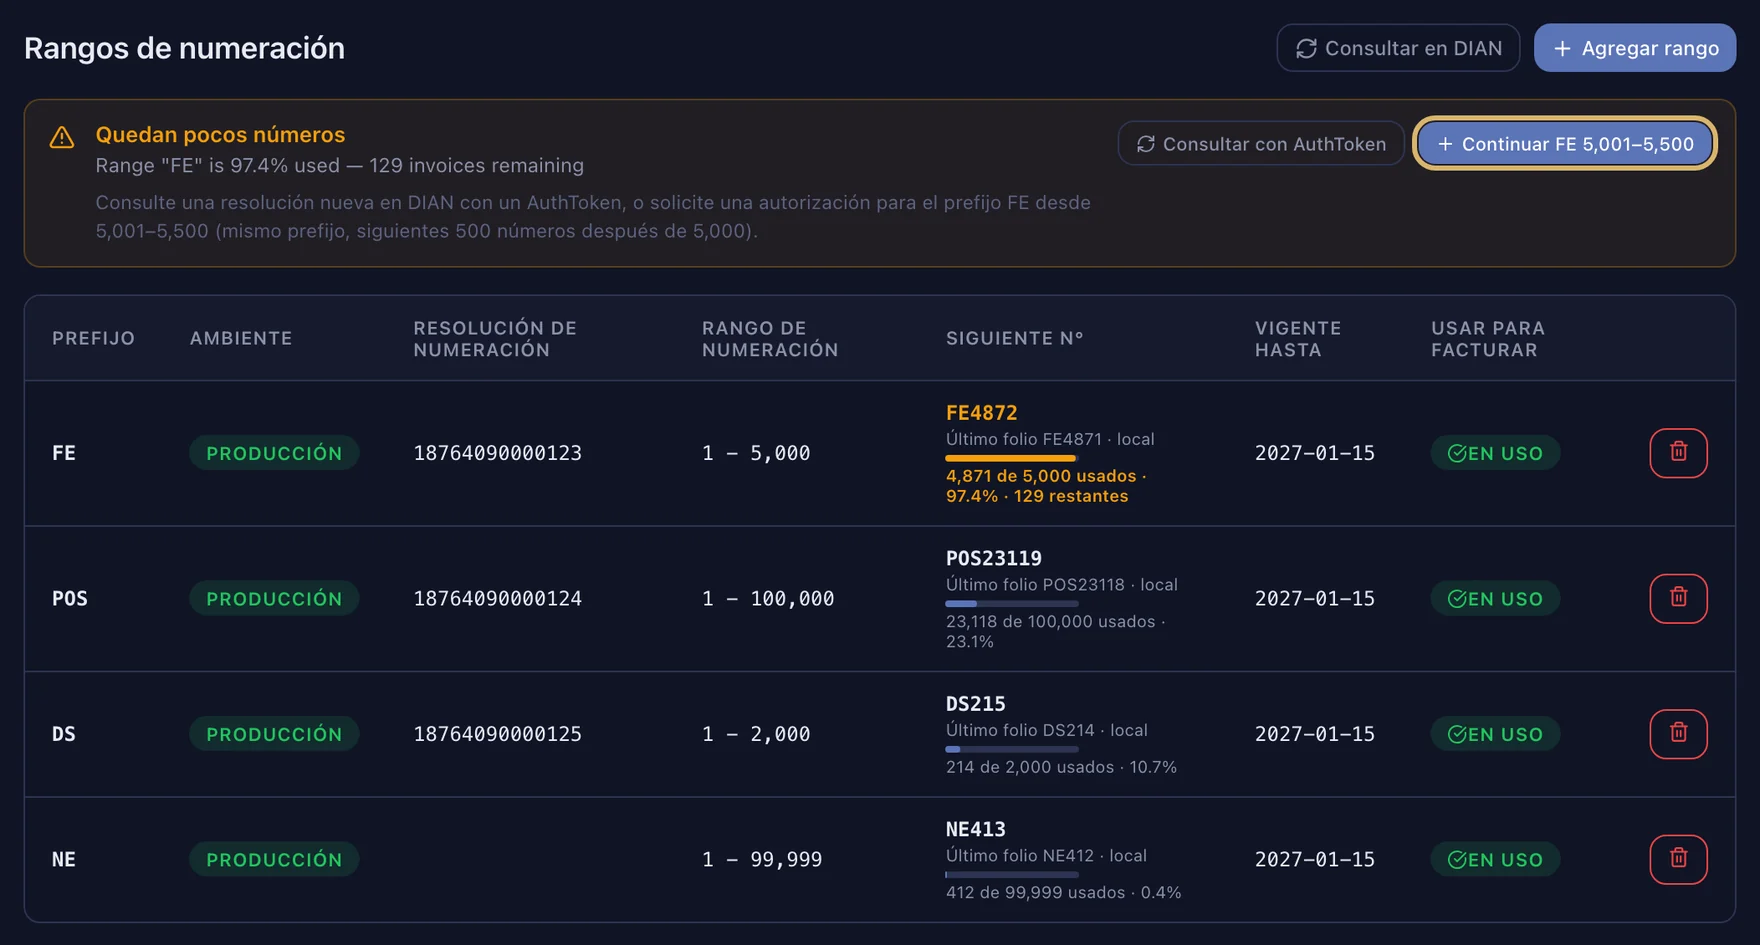Click RANGO DE NUMERACIÓN column header

[770, 339]
